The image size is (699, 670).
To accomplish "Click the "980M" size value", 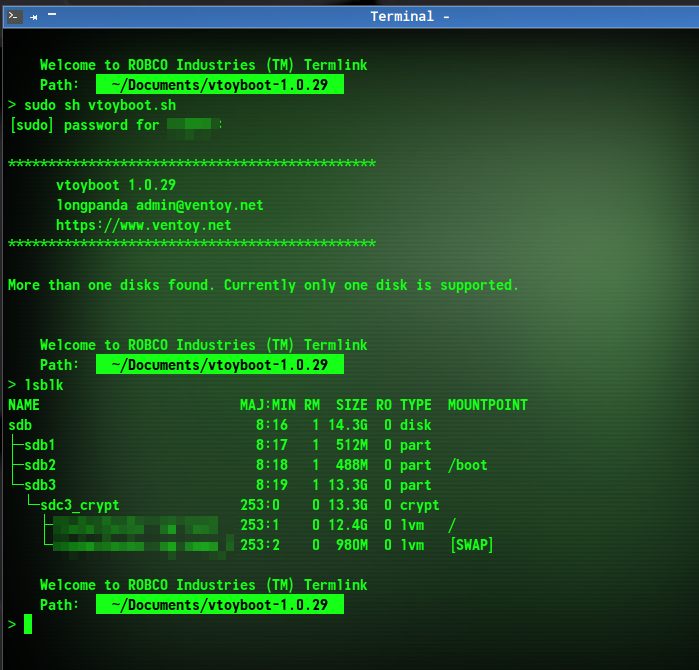I will pos(352,545).
